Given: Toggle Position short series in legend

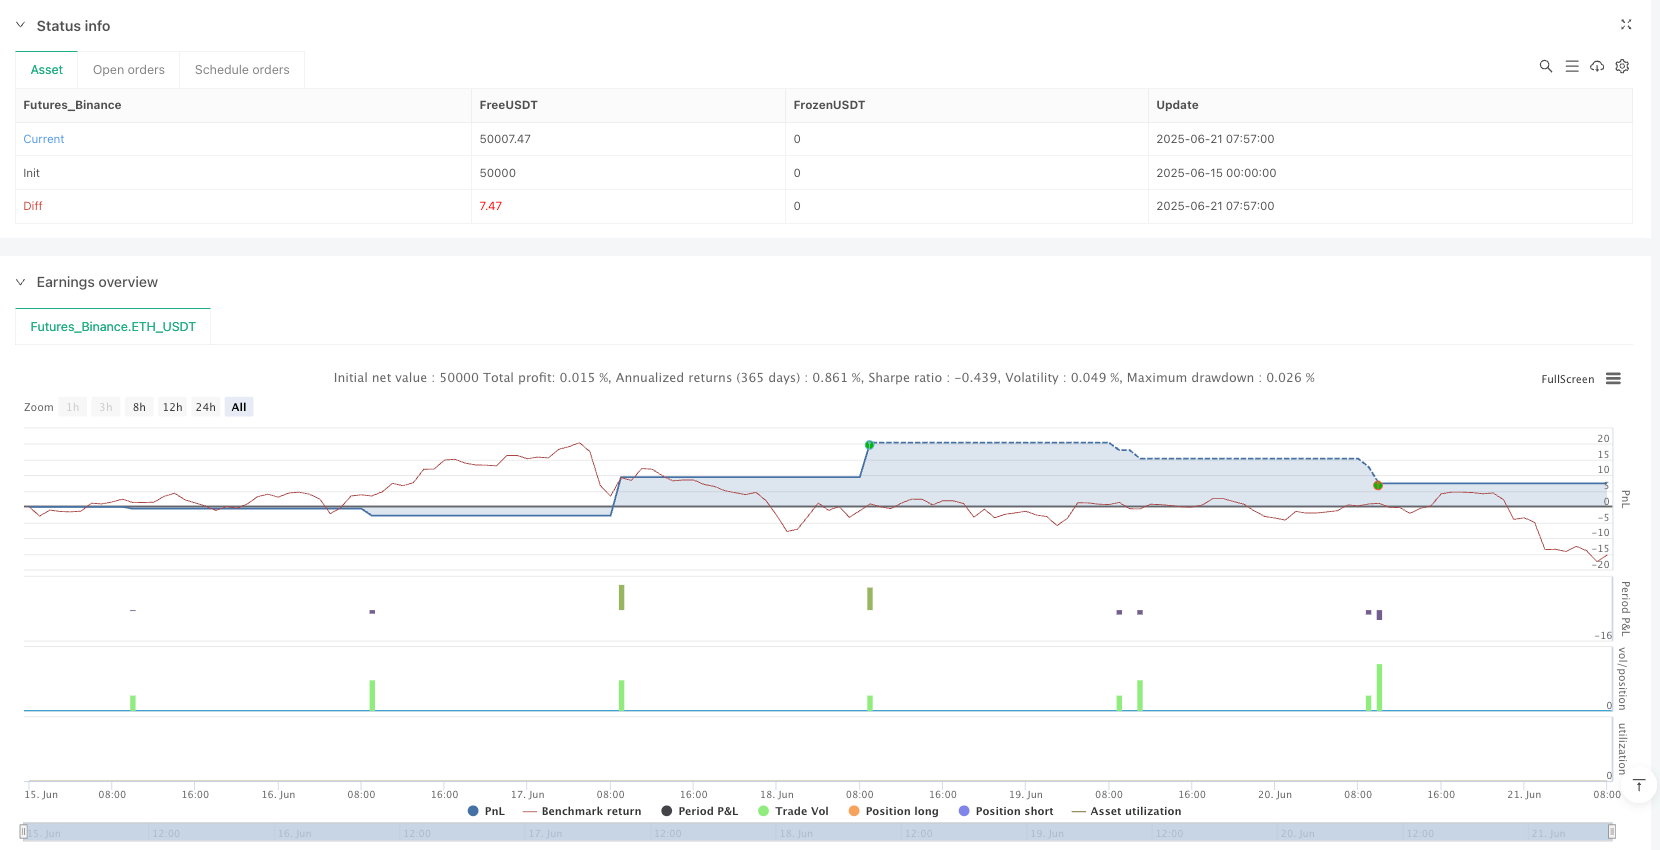Looking at the screenshot, I should click(x=1005, y=811).
